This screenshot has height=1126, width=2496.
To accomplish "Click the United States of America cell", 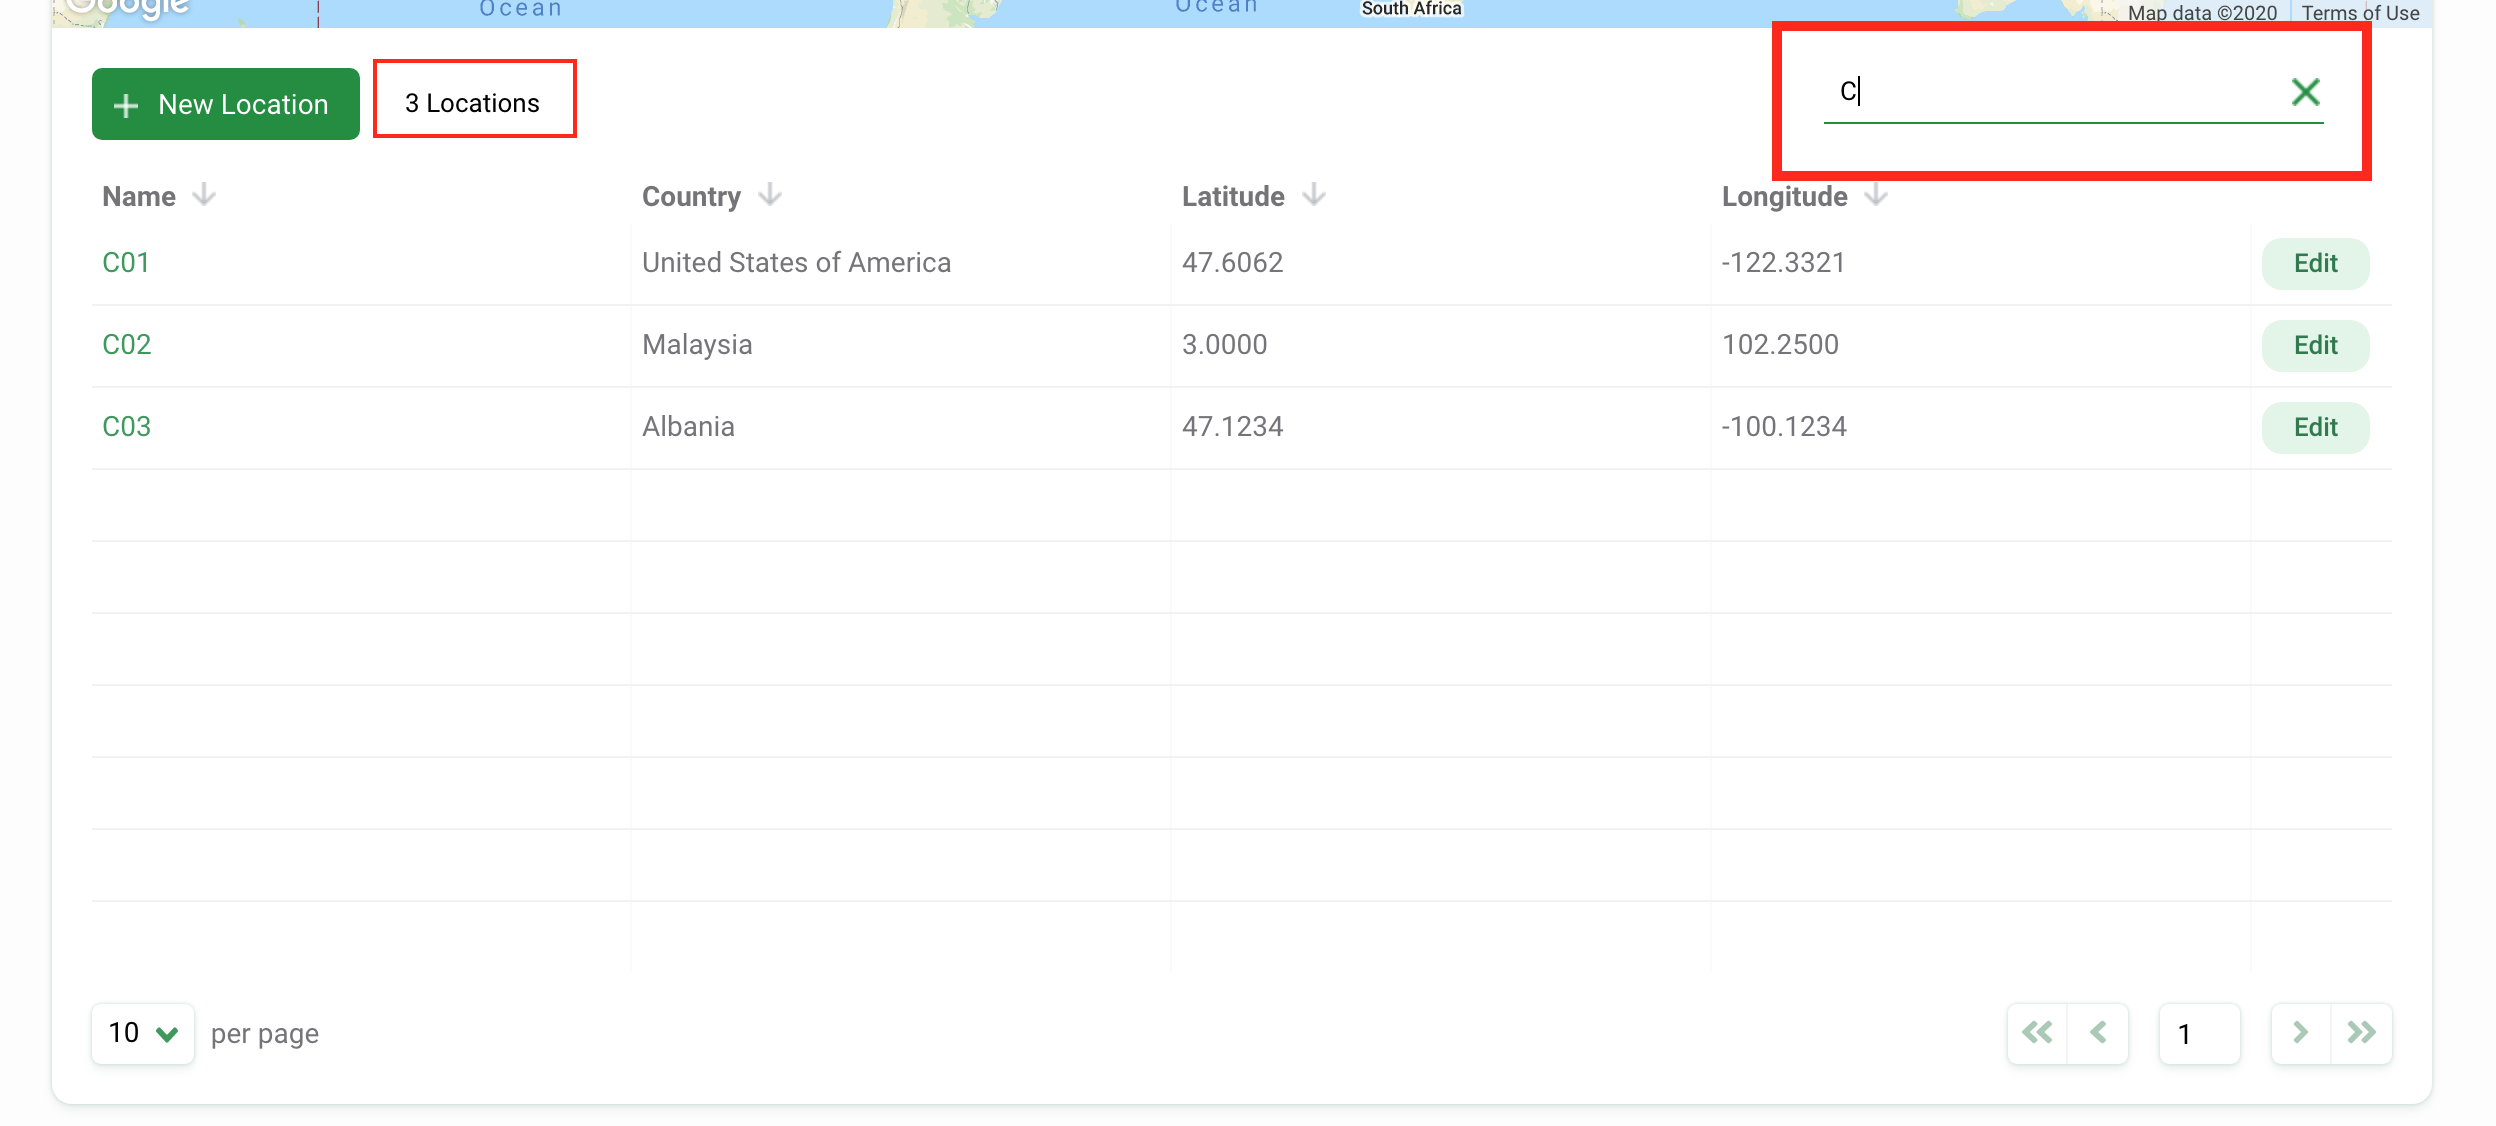I will pos(796,262).
